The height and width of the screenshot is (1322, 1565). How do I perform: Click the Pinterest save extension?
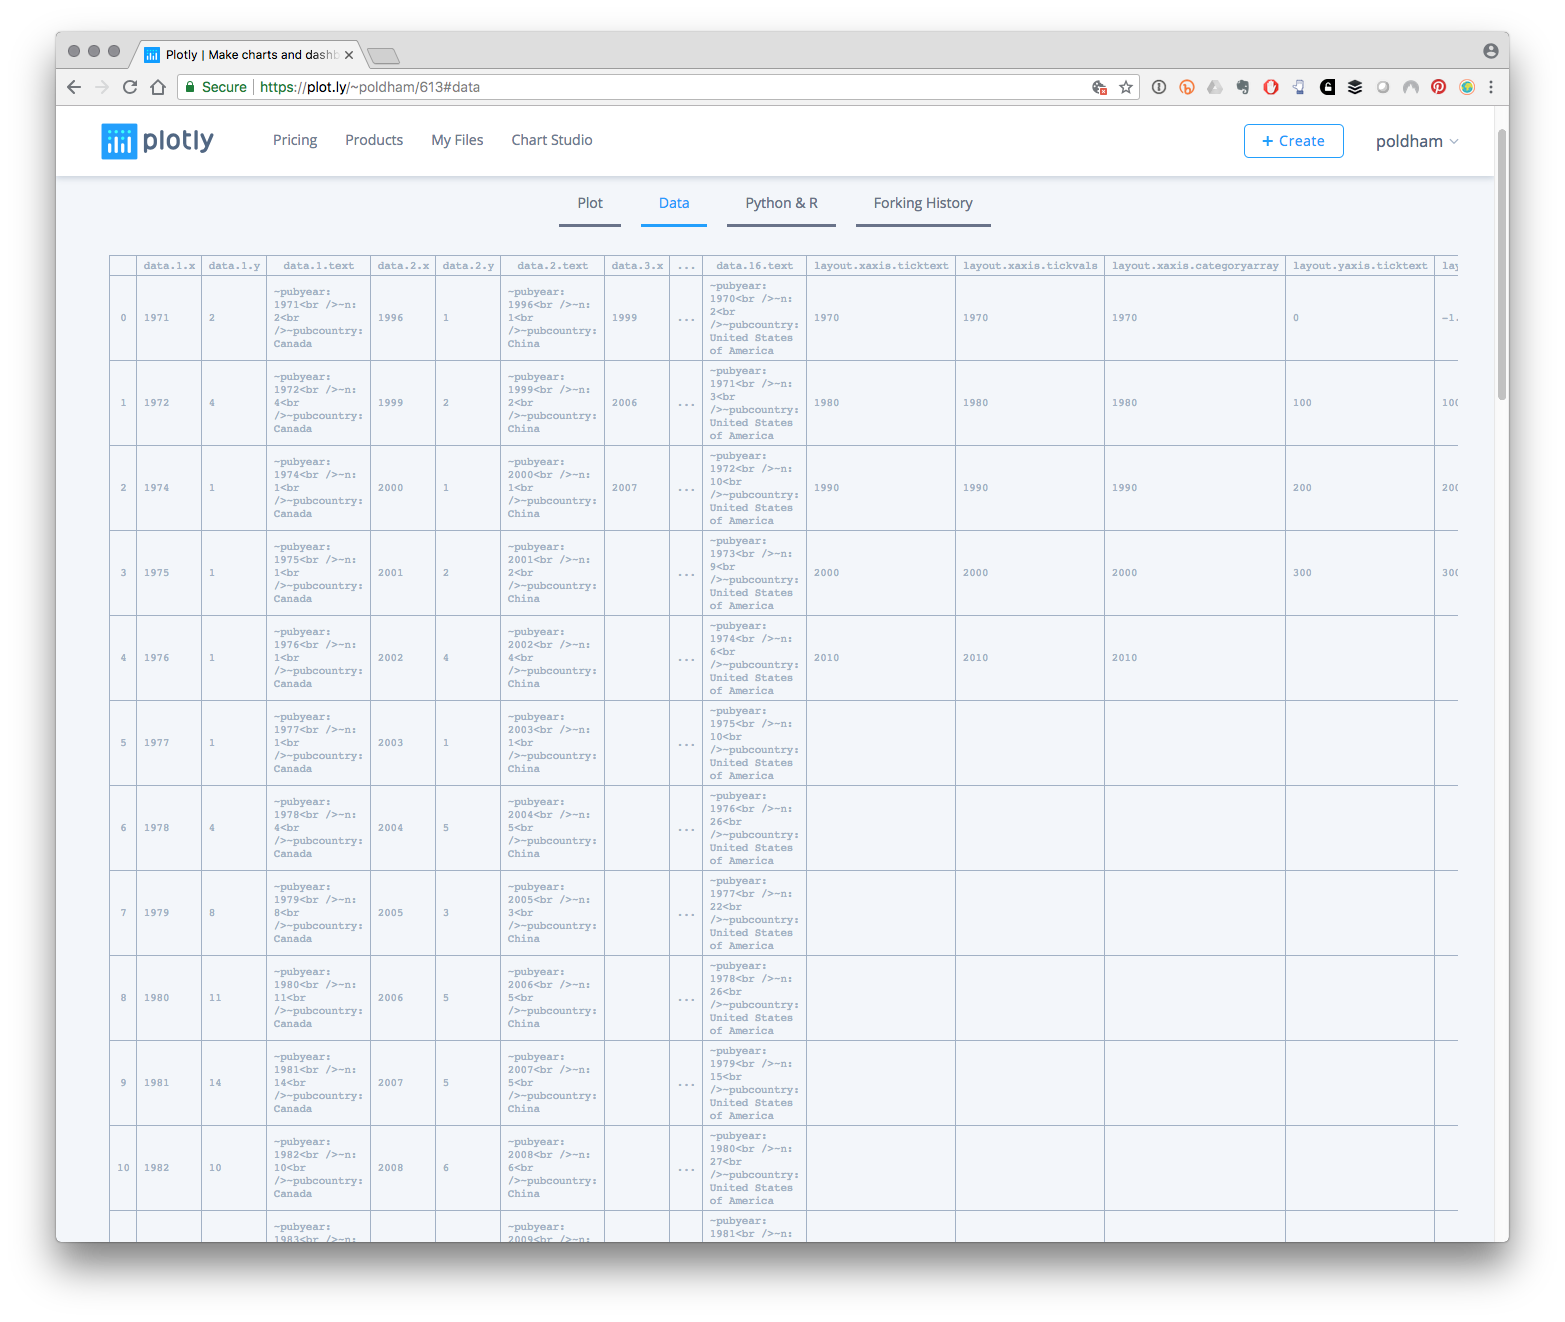click(x=1439, y=87)
